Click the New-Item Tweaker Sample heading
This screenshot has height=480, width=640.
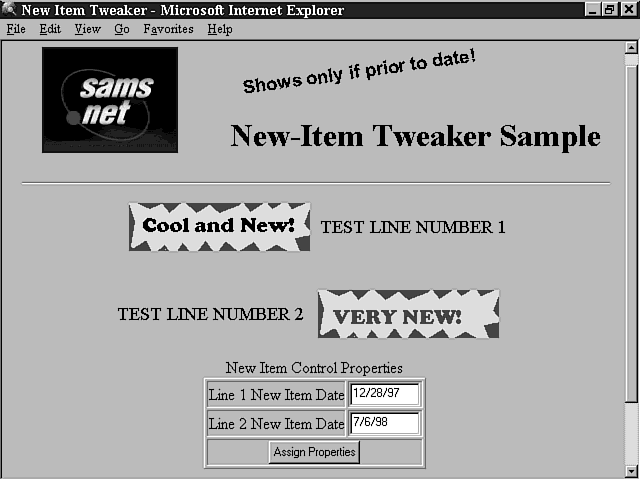tap(415, 136)
